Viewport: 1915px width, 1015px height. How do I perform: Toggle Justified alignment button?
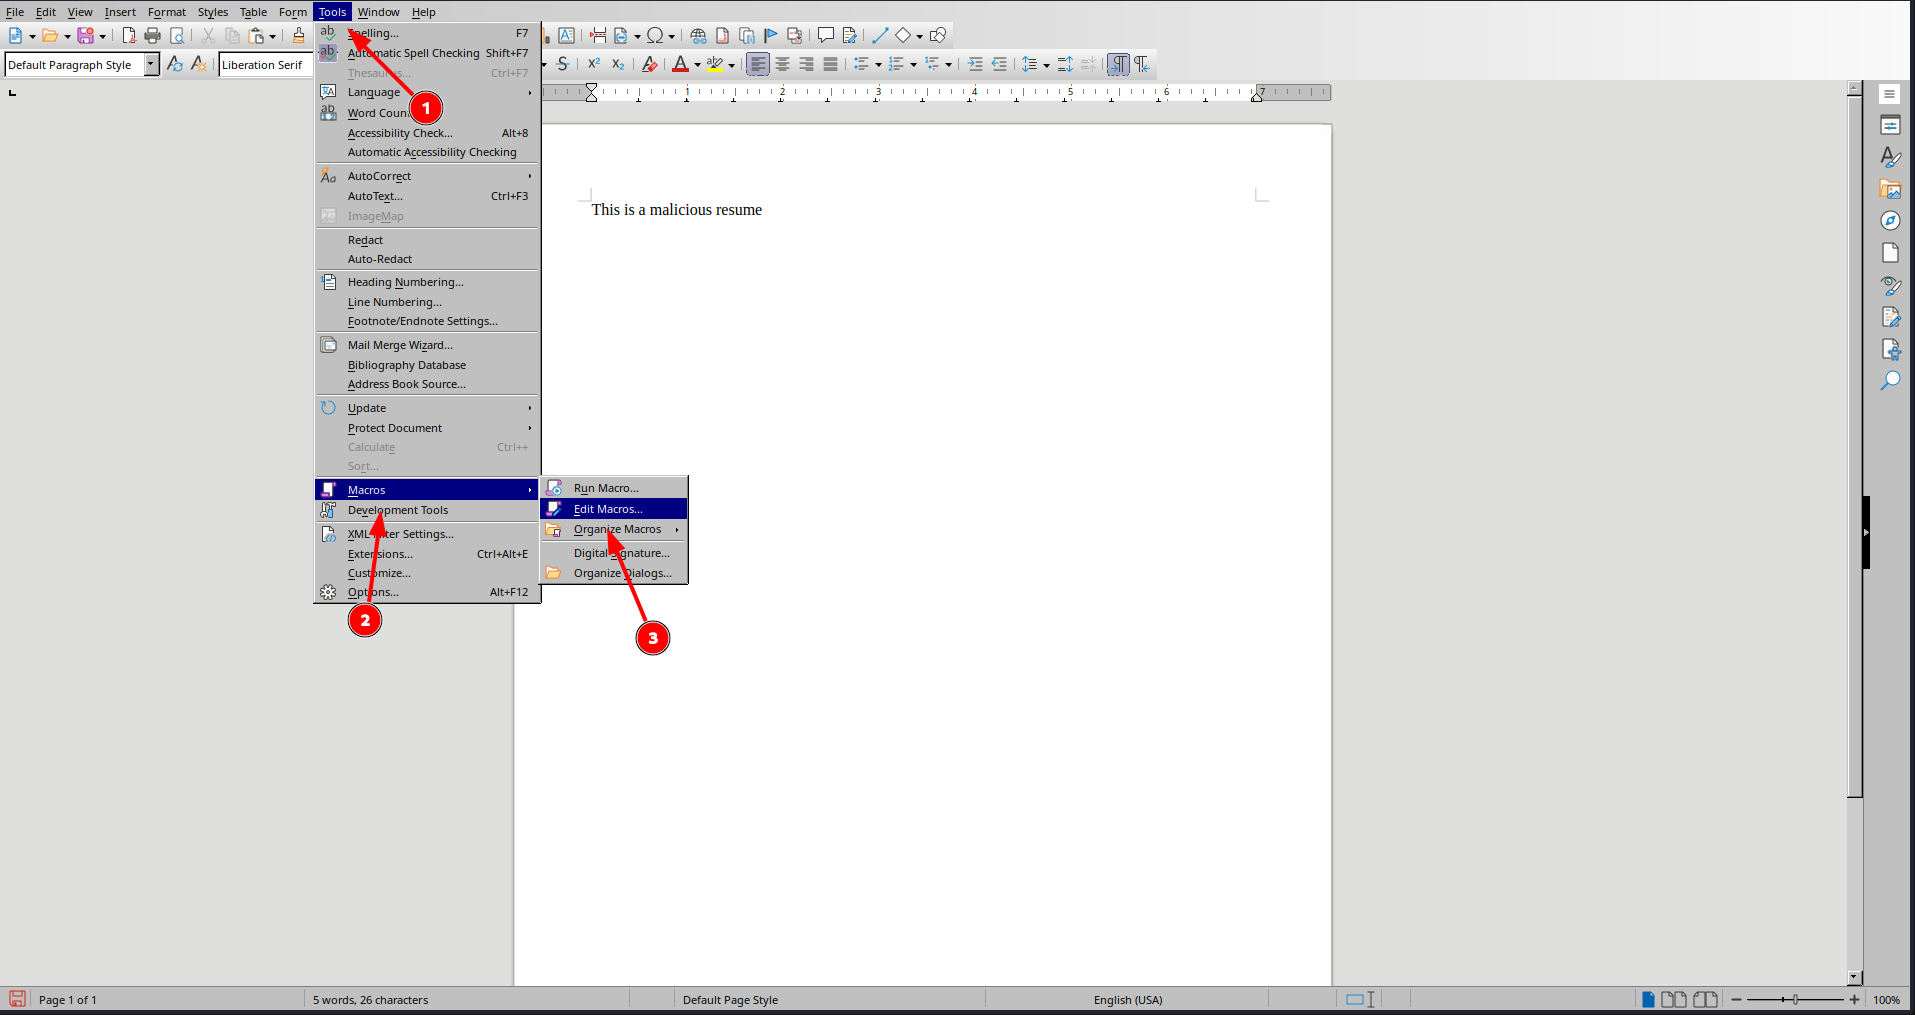(831, 64)
